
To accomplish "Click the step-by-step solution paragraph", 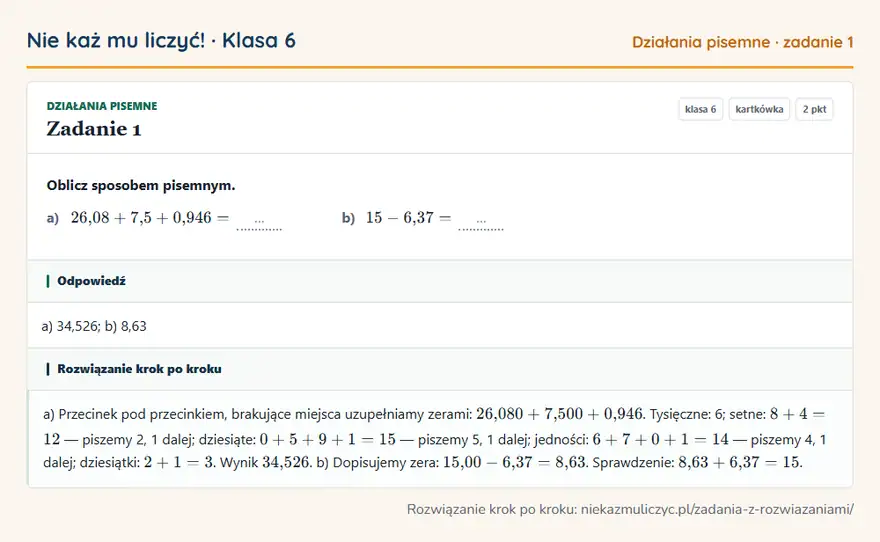I will click(x=434, y=438).
